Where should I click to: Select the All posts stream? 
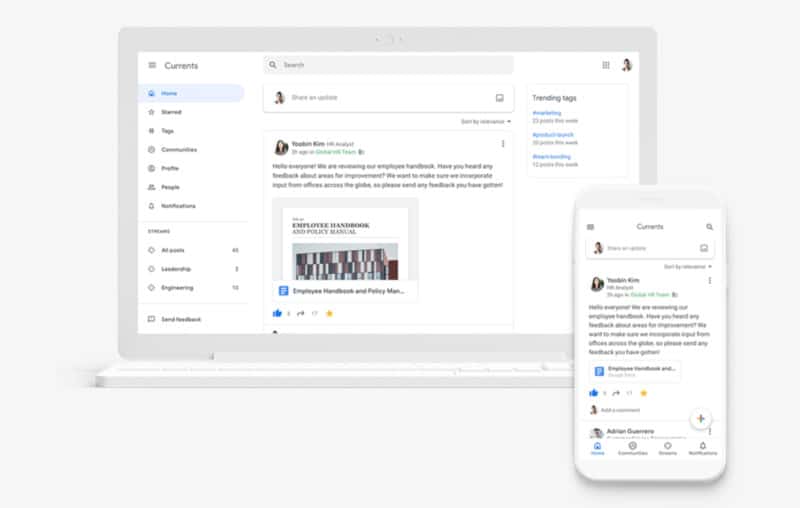point(191,250)
